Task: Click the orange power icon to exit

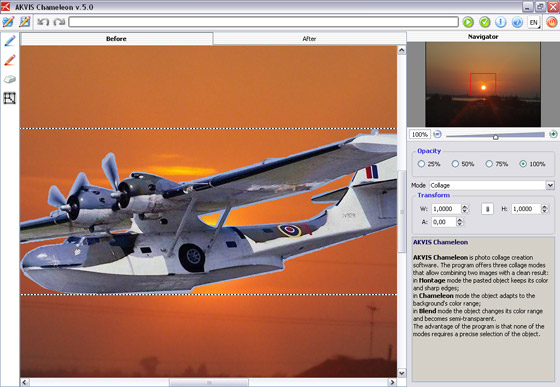Action: [551, 22]
